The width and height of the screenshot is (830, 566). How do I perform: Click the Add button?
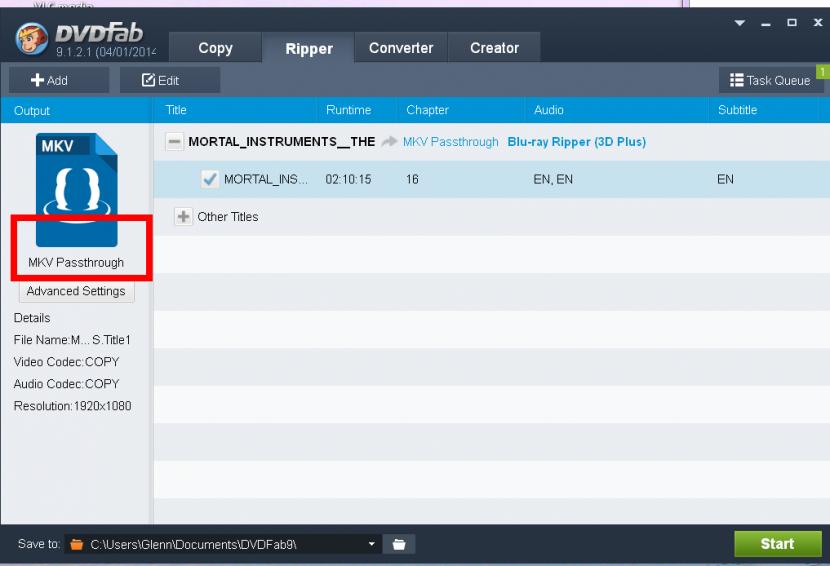coord(59,80)
